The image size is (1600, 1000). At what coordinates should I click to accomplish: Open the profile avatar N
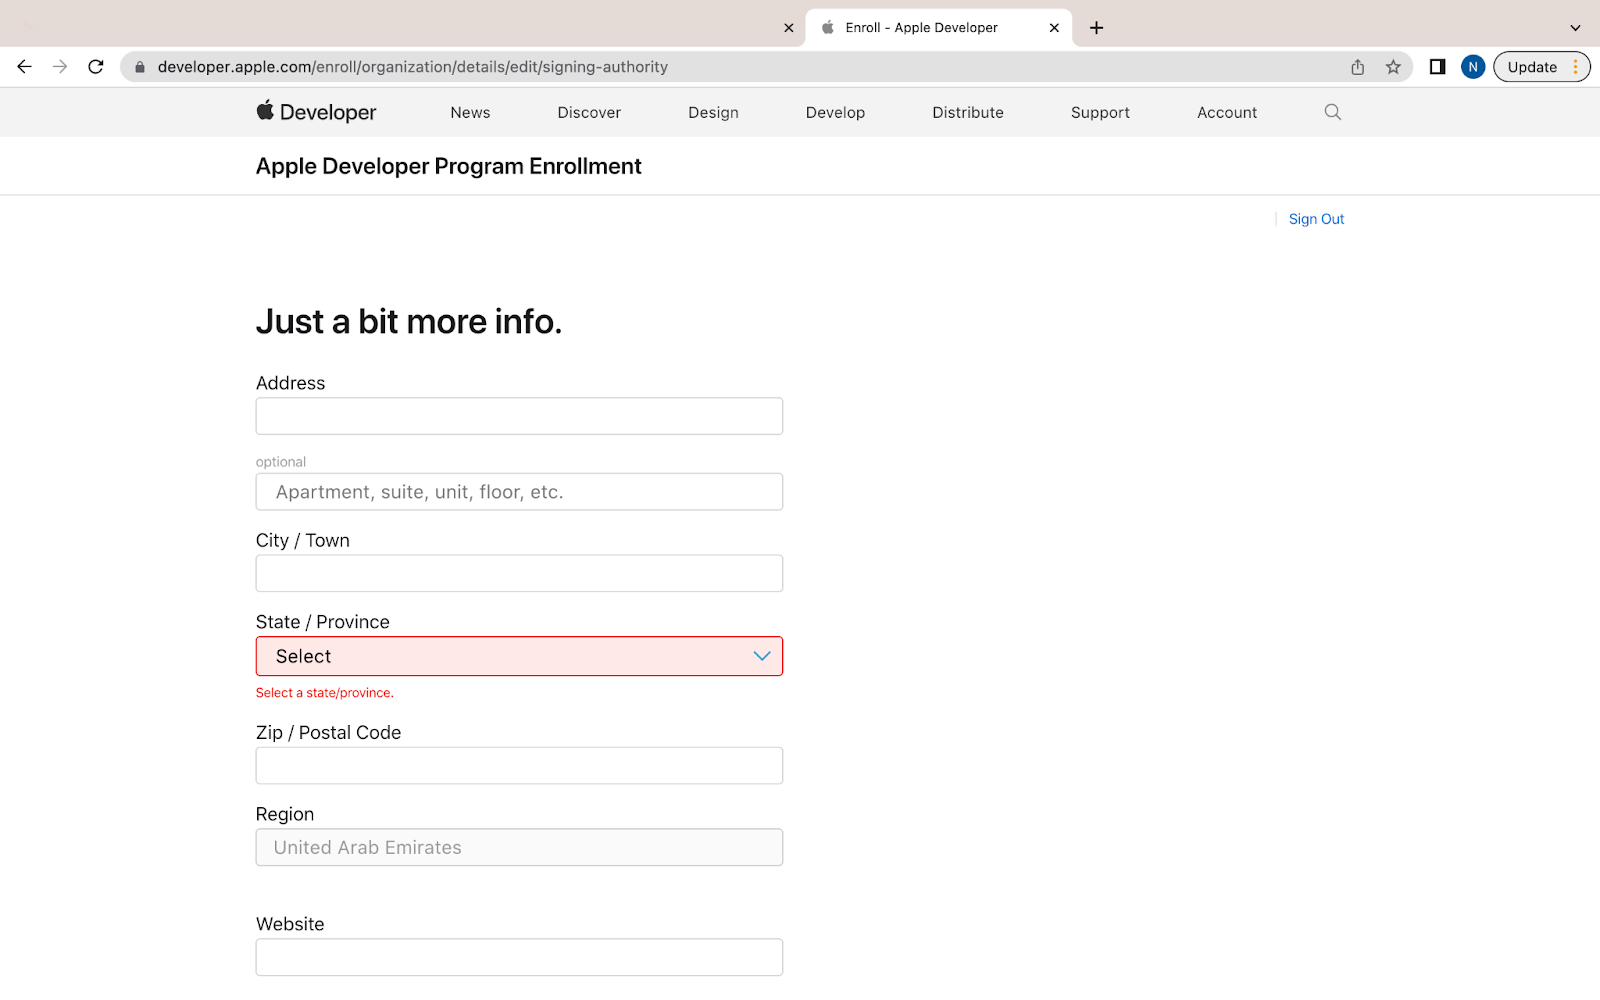pyautogui.click(x=1472, y=67)
